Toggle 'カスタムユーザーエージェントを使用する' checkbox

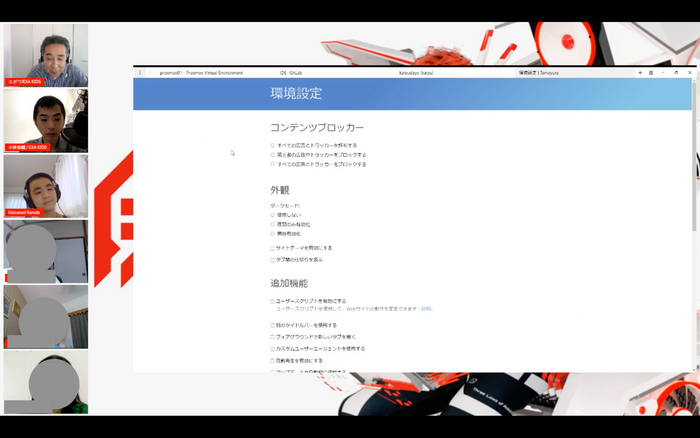tap(272, 348)
